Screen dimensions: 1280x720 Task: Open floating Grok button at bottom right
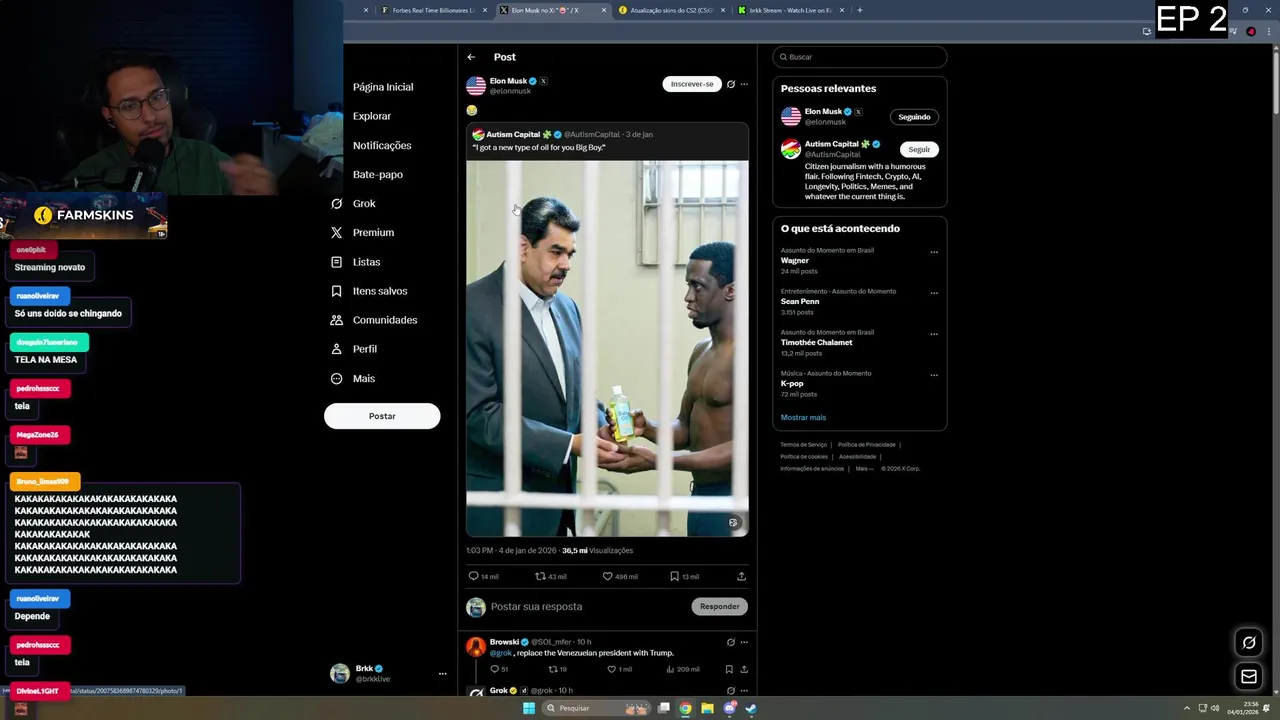click(x=1249, y=643)
